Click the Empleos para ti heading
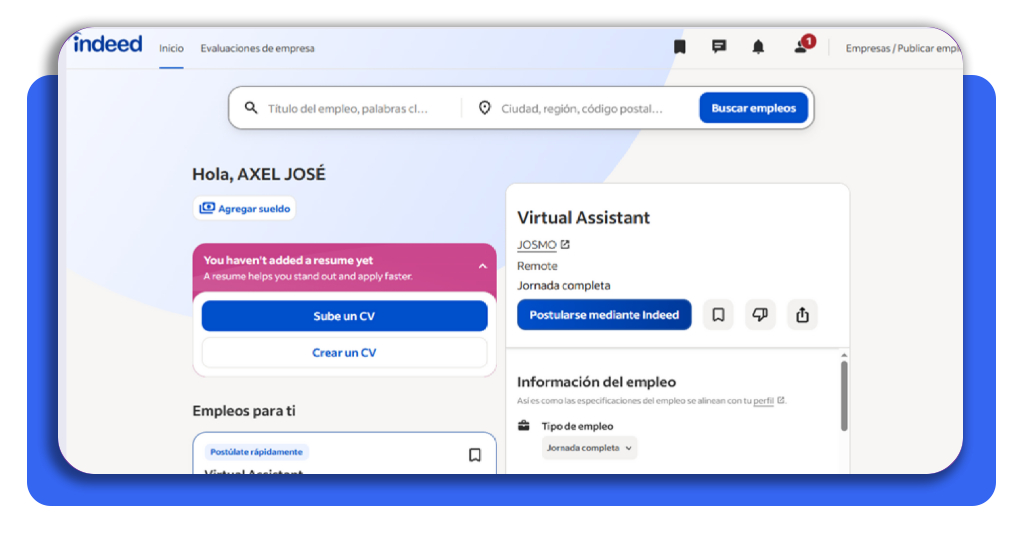This screenshot has width=1024, height=536. click(x=244, y=411)
